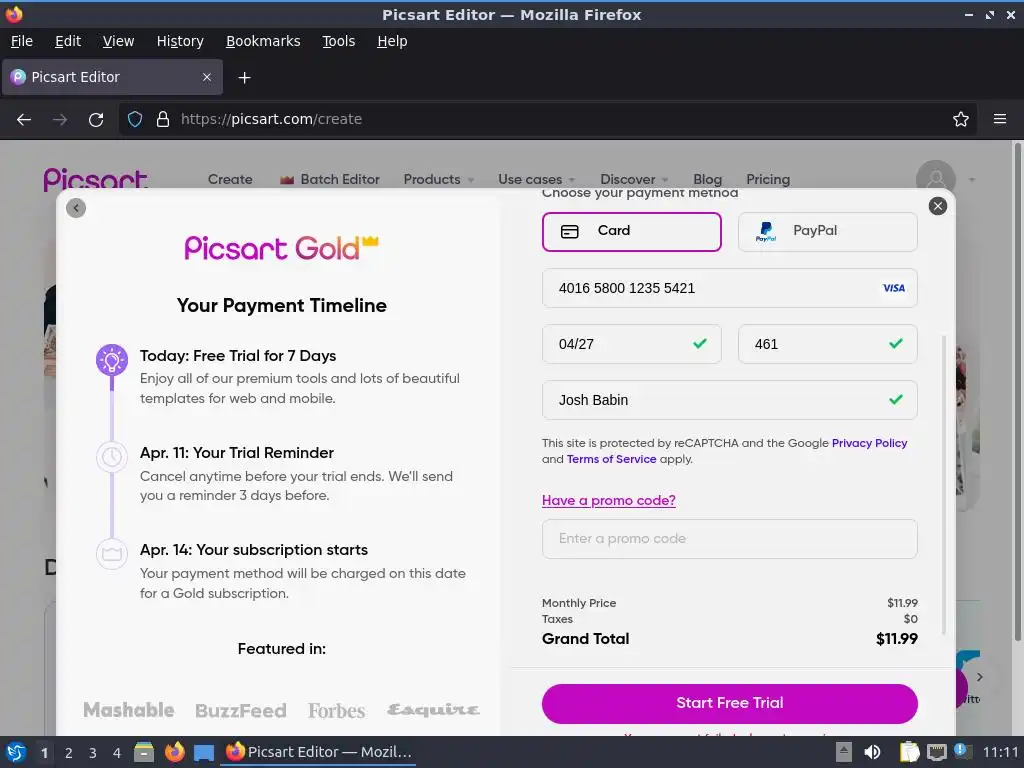Open Firefox File menu
Viewport: 1024px width, 768px height.
pyautogui.click(x=22, y=41)
